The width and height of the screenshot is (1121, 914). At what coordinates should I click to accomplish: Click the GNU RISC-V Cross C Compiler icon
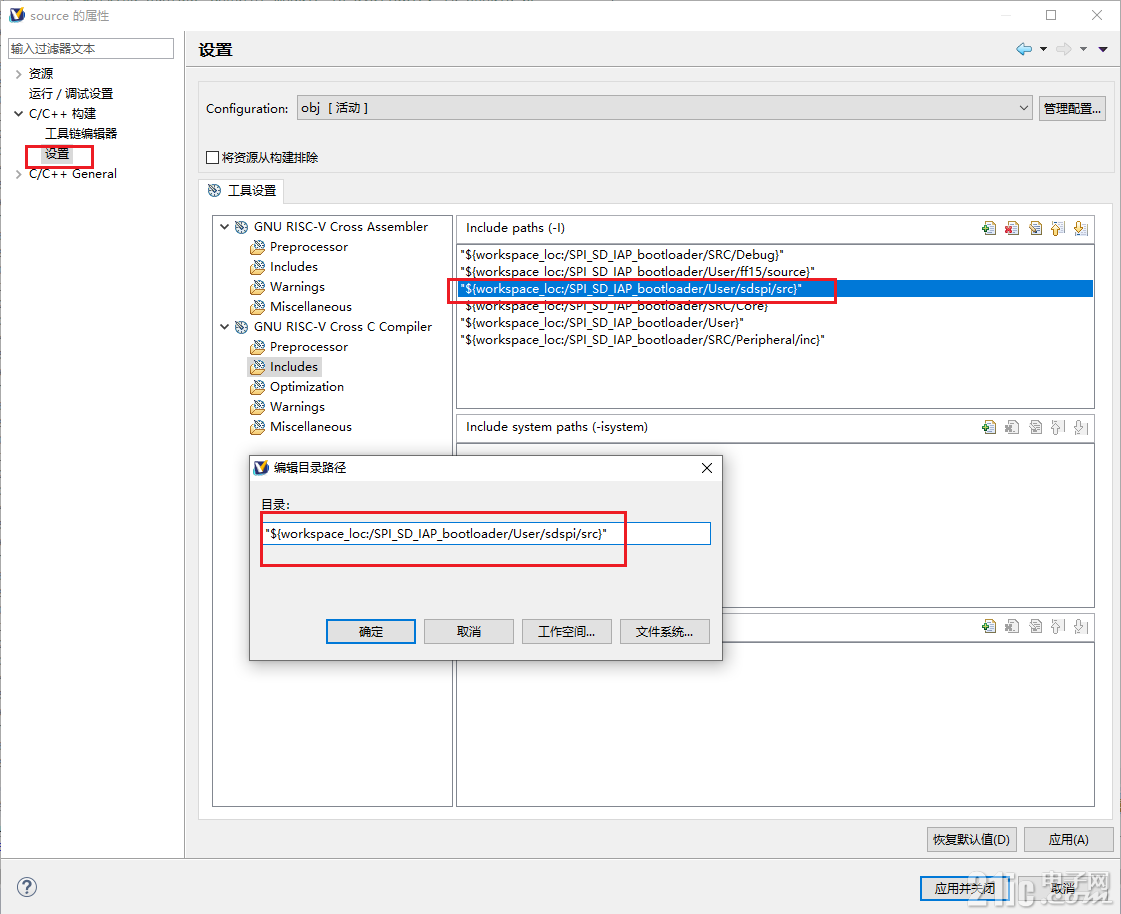[x=242, y=327]
